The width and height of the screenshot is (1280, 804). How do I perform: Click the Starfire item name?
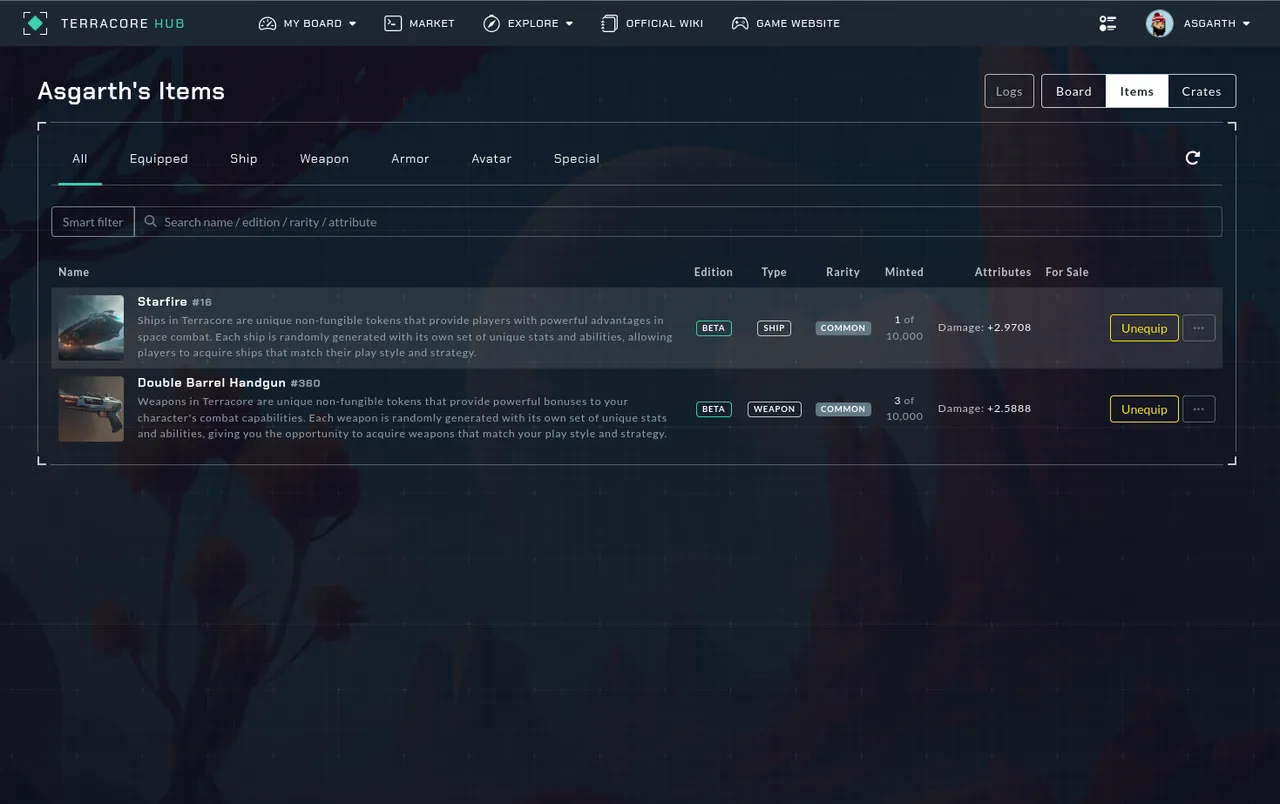point(162,302)
